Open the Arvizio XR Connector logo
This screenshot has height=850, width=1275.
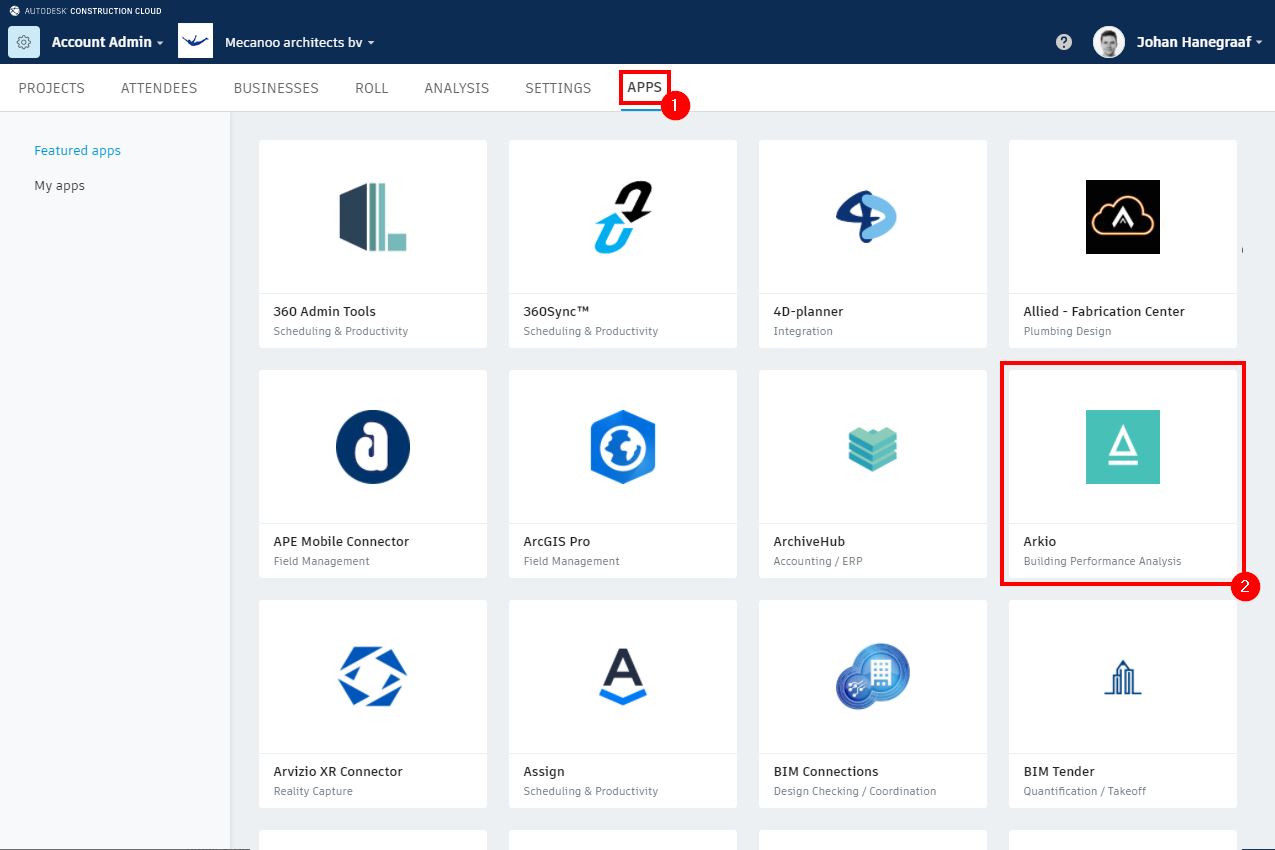click(373, 677)
